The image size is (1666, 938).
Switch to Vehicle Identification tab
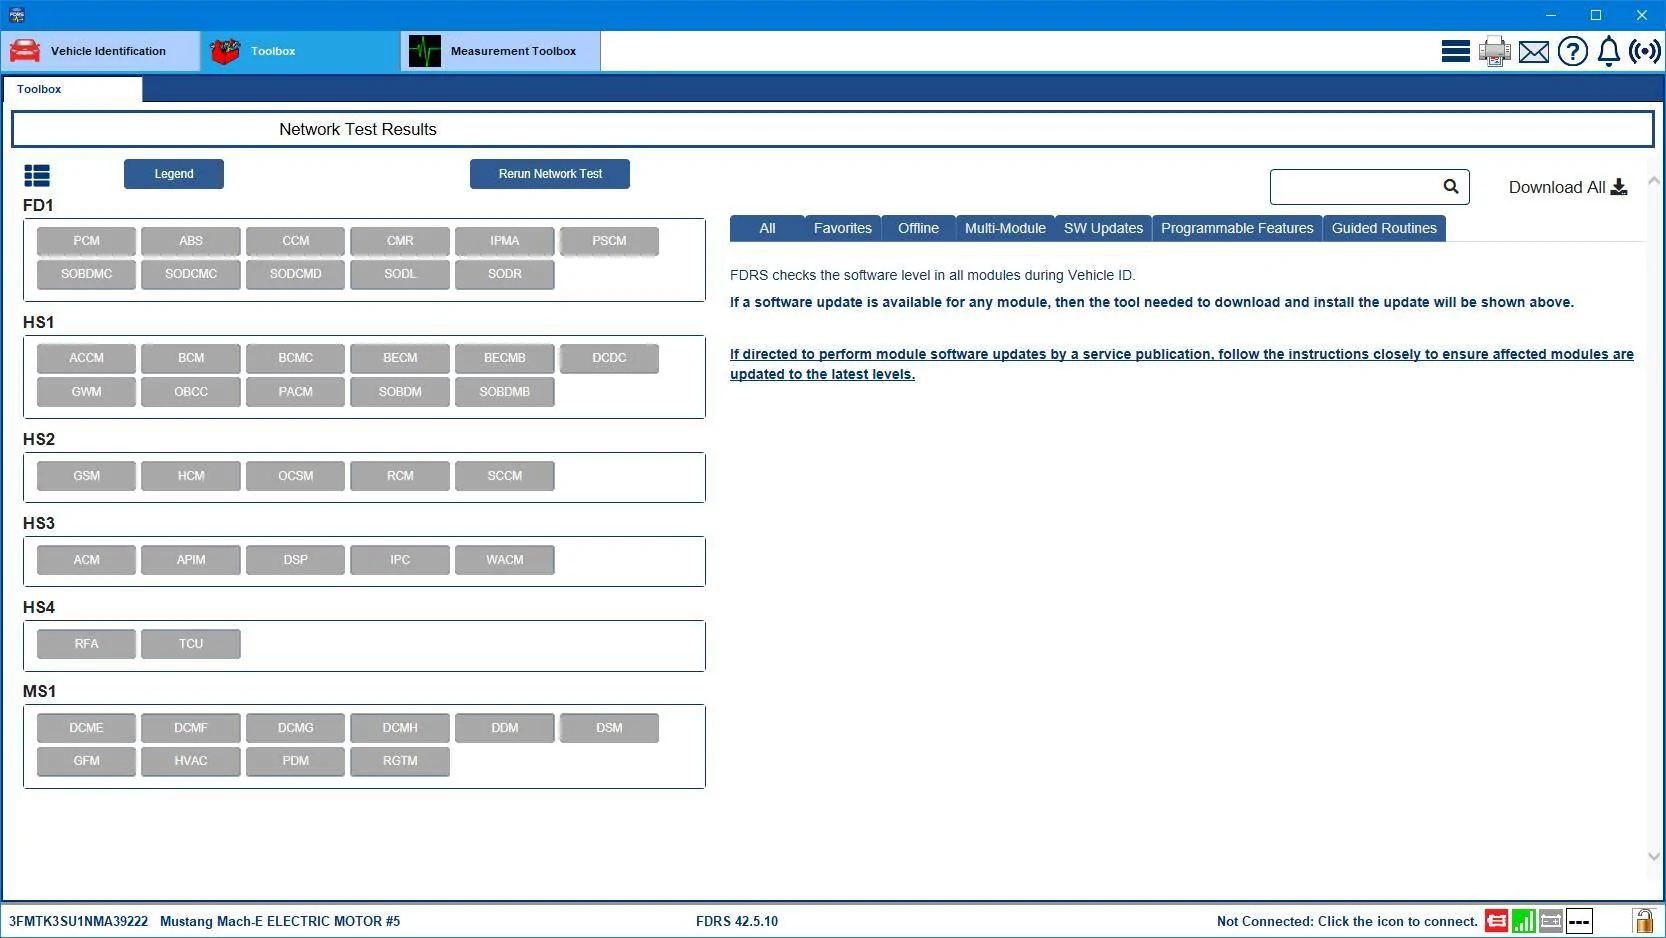coord(101,51)
